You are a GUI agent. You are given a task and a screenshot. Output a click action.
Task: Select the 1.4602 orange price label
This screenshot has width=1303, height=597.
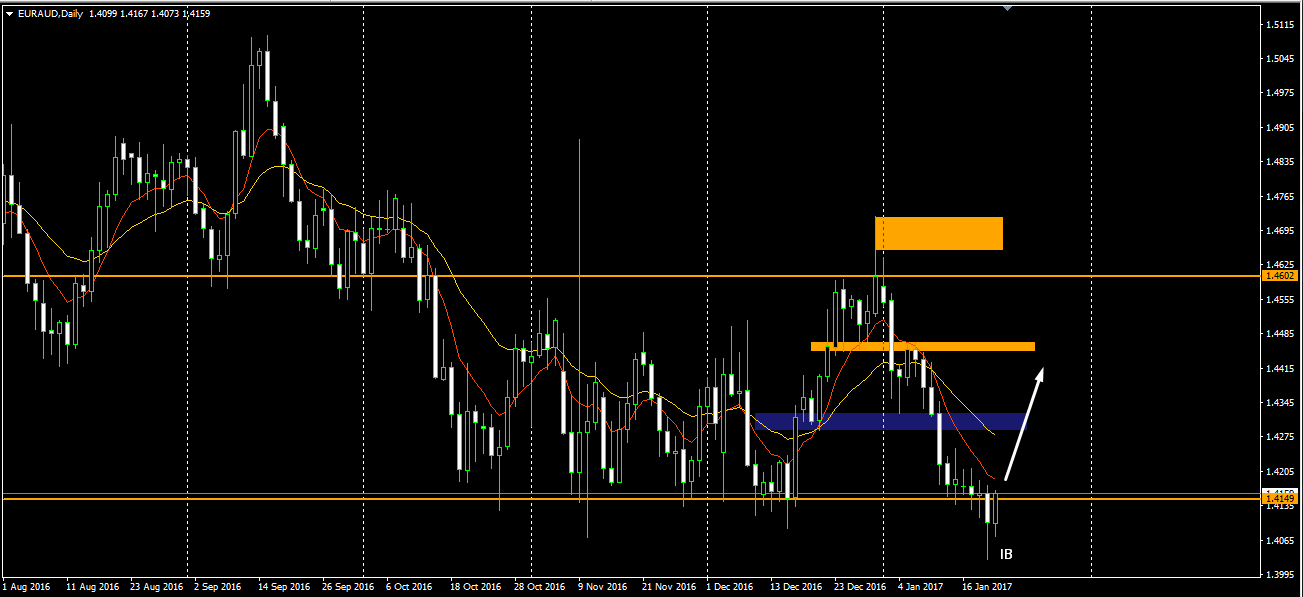[1280, 275]
